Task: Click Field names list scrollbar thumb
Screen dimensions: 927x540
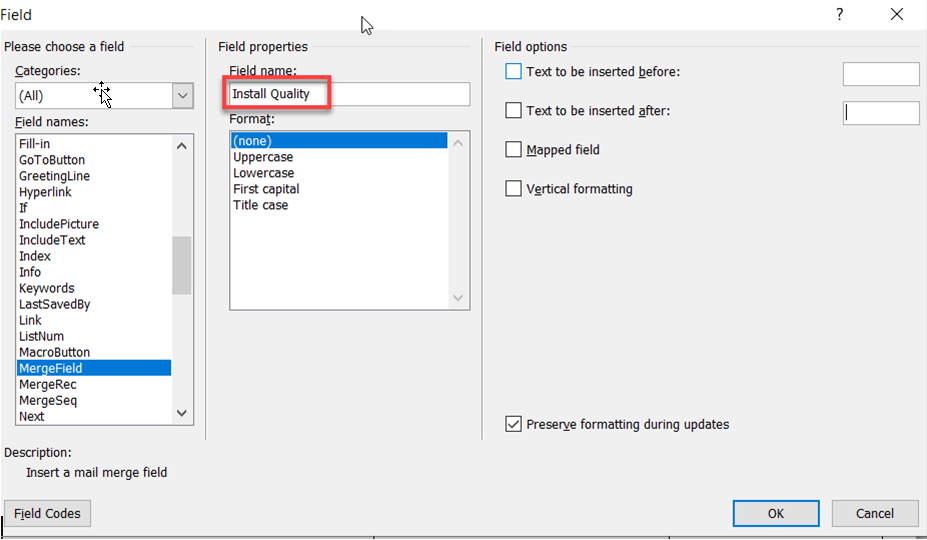Action: tap(181, 265)
